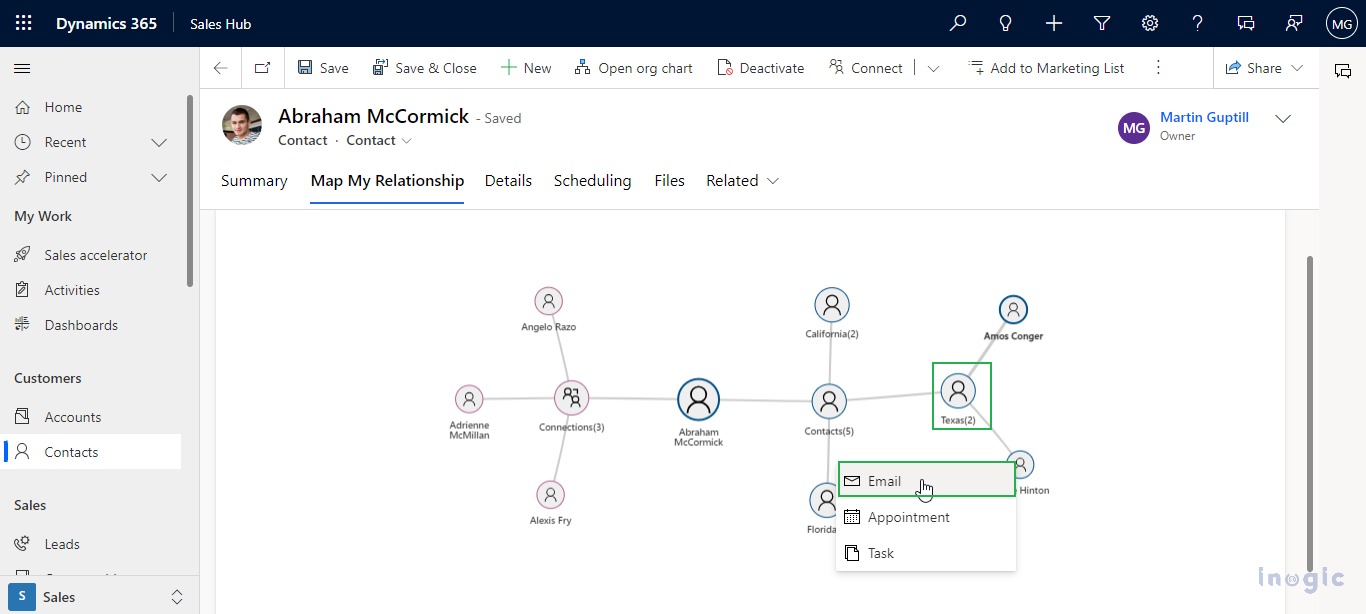This screenshot has height=614, width=1366.
Task: Open the org chart for Abraham McCormick
Action: click(x=634, y=67)
